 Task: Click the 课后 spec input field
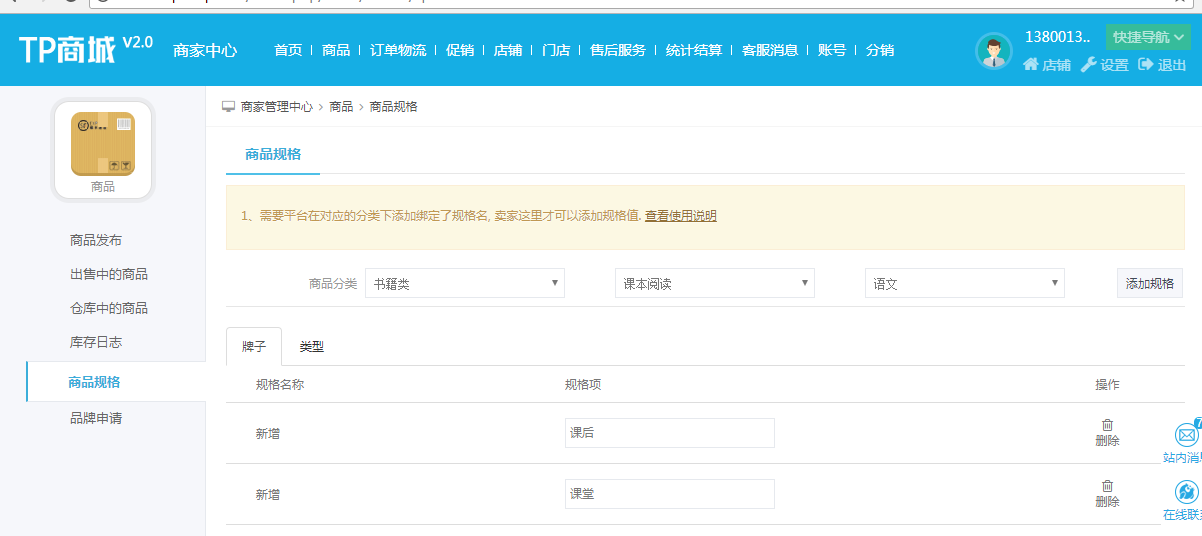pos(669,433)
